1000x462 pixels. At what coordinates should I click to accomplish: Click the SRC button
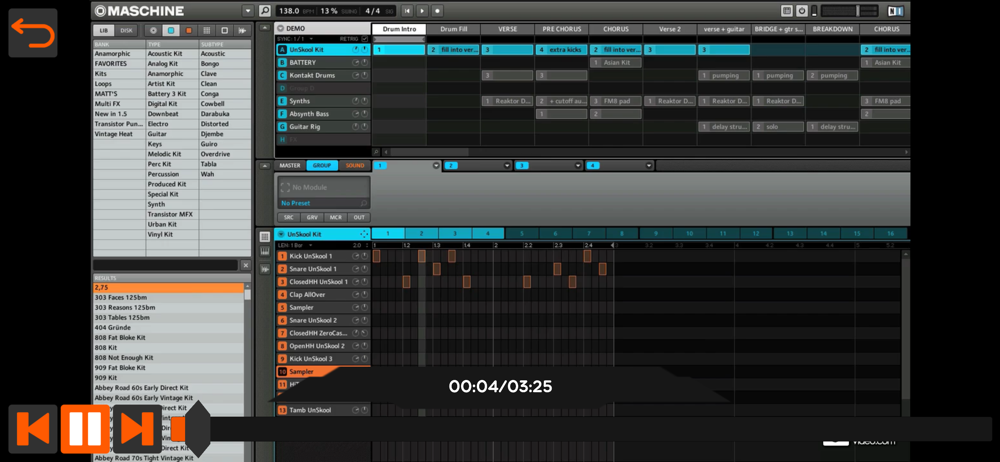click(288, 217)
